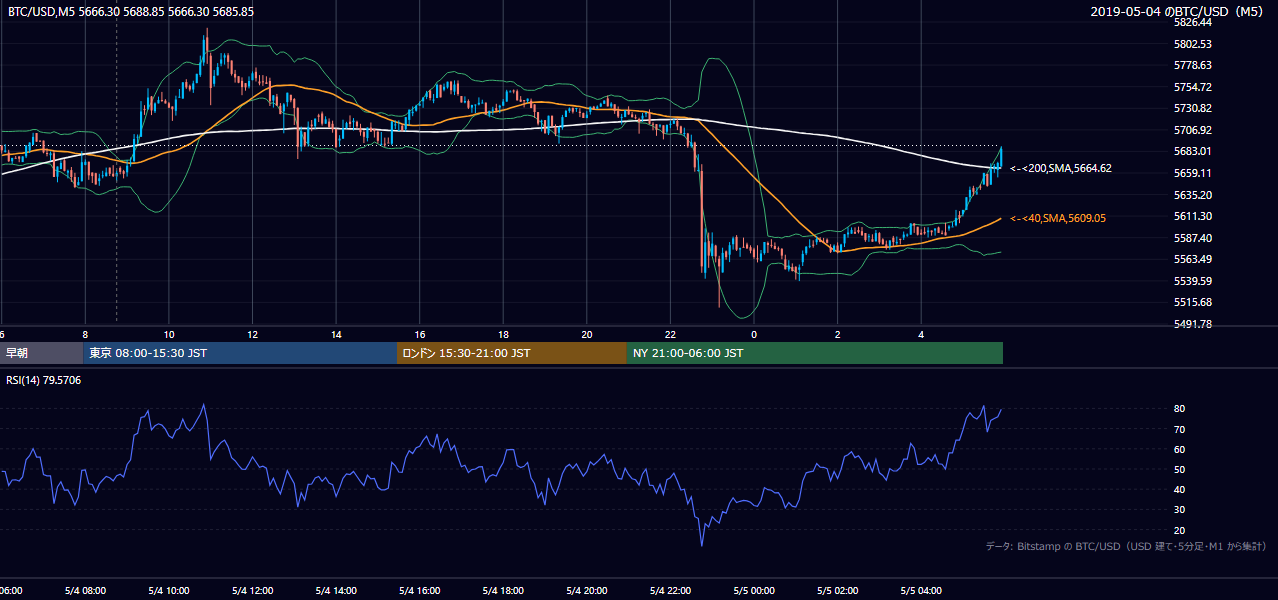Viewport: 1278px width, 600px height.
Task: Click hour label 14 under price chart
Action: coord(337,334)
